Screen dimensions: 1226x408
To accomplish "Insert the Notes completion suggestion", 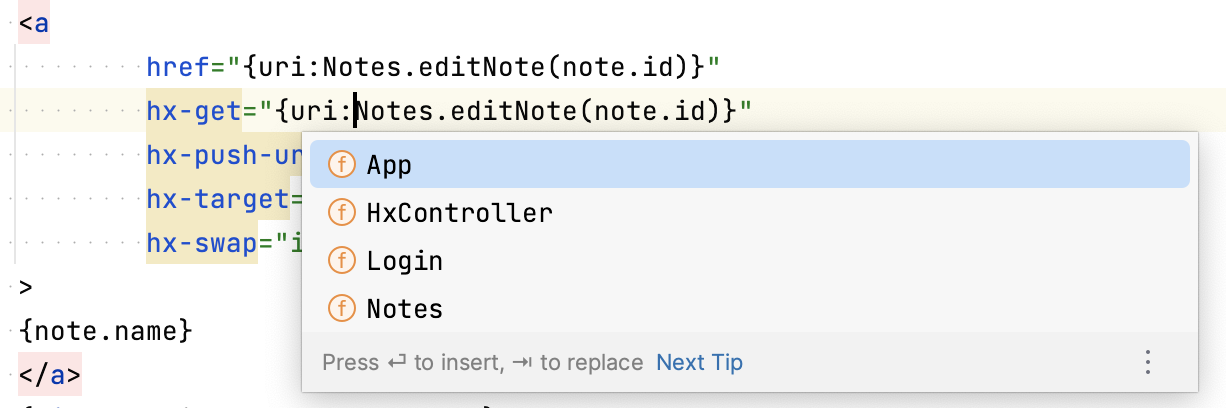I will 749,309.
